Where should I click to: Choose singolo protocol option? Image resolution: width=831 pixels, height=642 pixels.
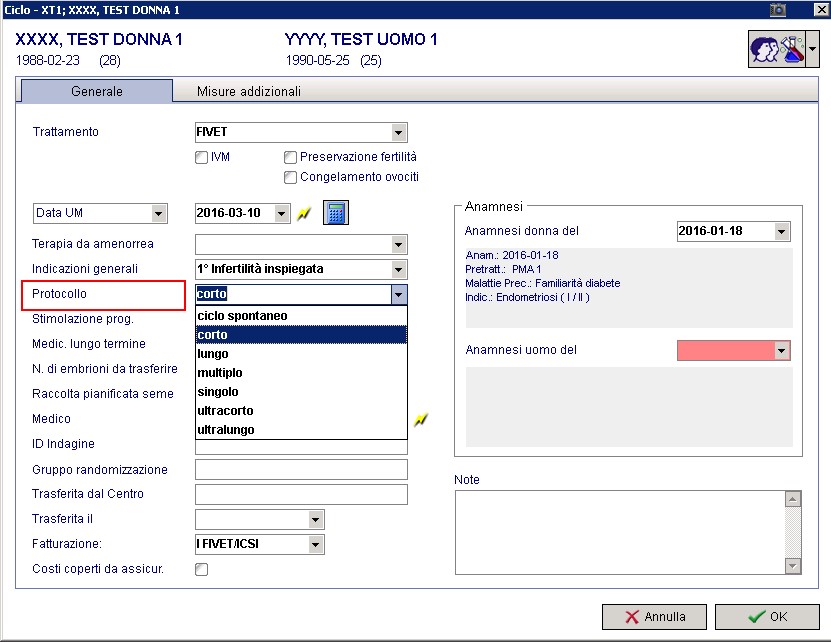pos(301,392)
